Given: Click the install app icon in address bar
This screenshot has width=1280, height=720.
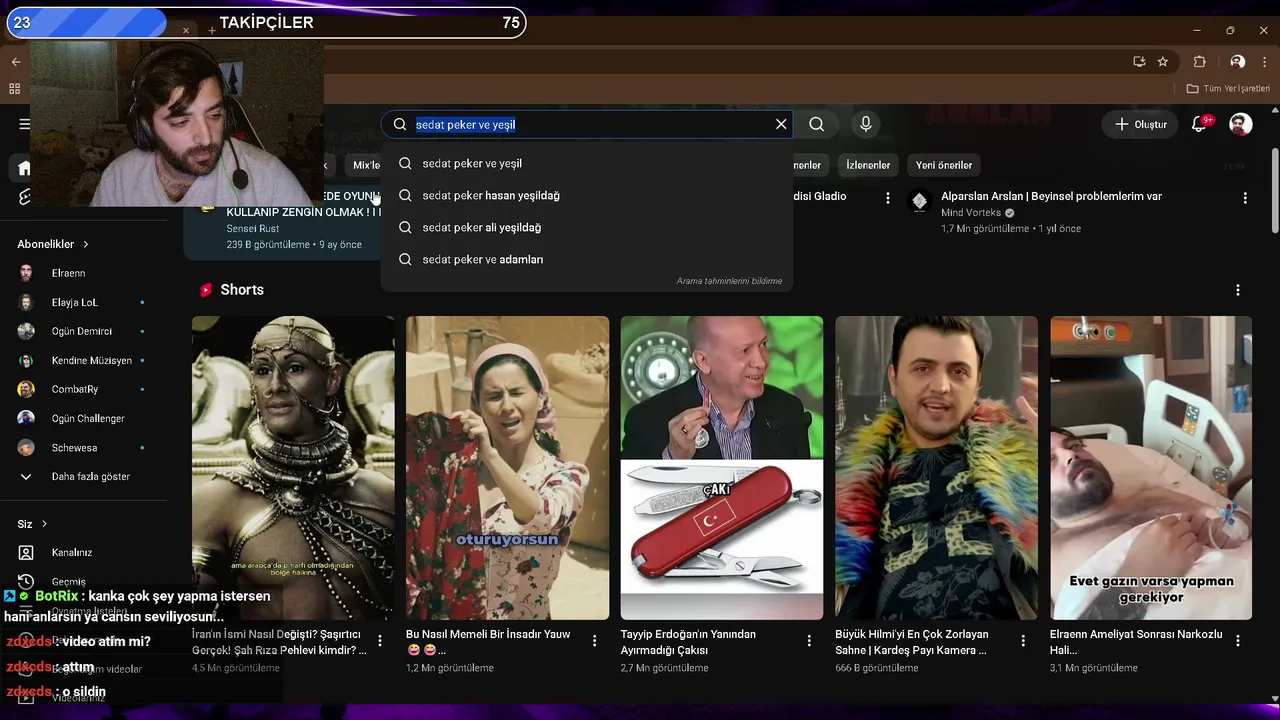Looking at the screenshot, I should click(1139, 61).
